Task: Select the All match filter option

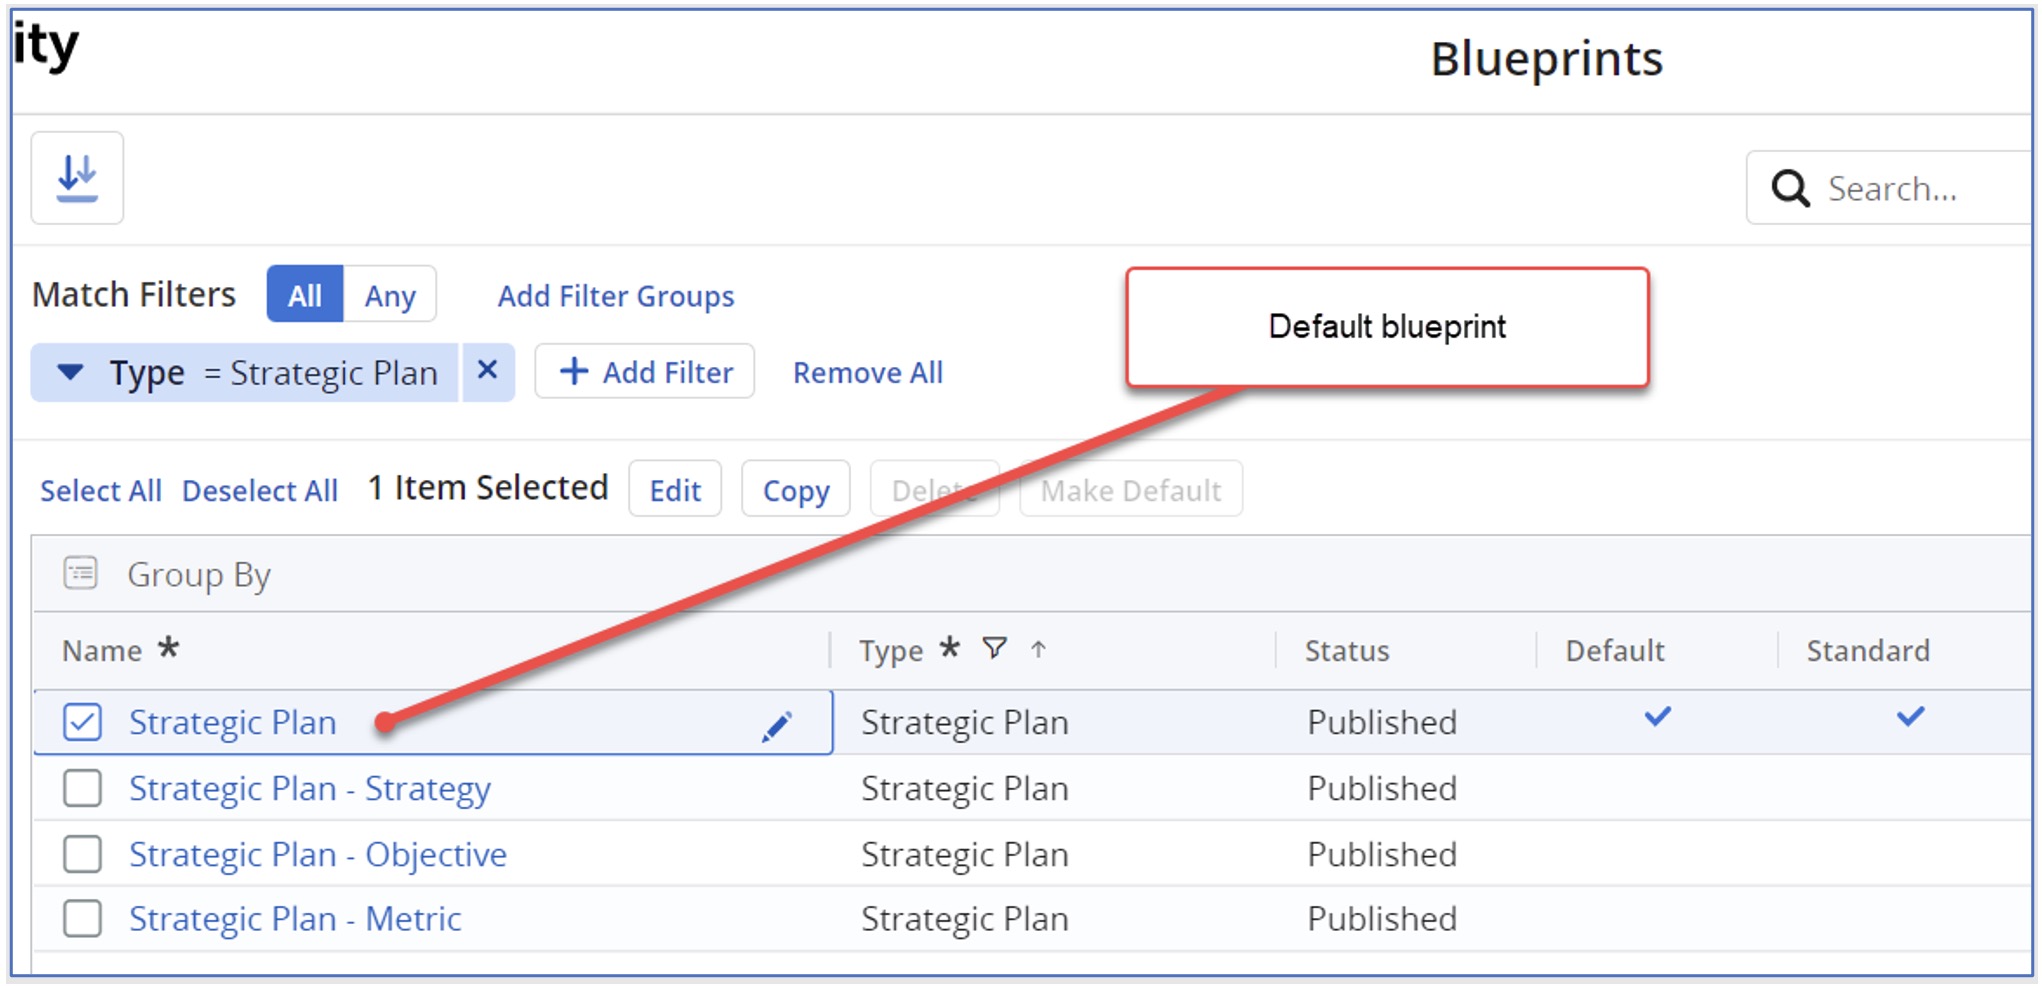Action: pos(305,295)
